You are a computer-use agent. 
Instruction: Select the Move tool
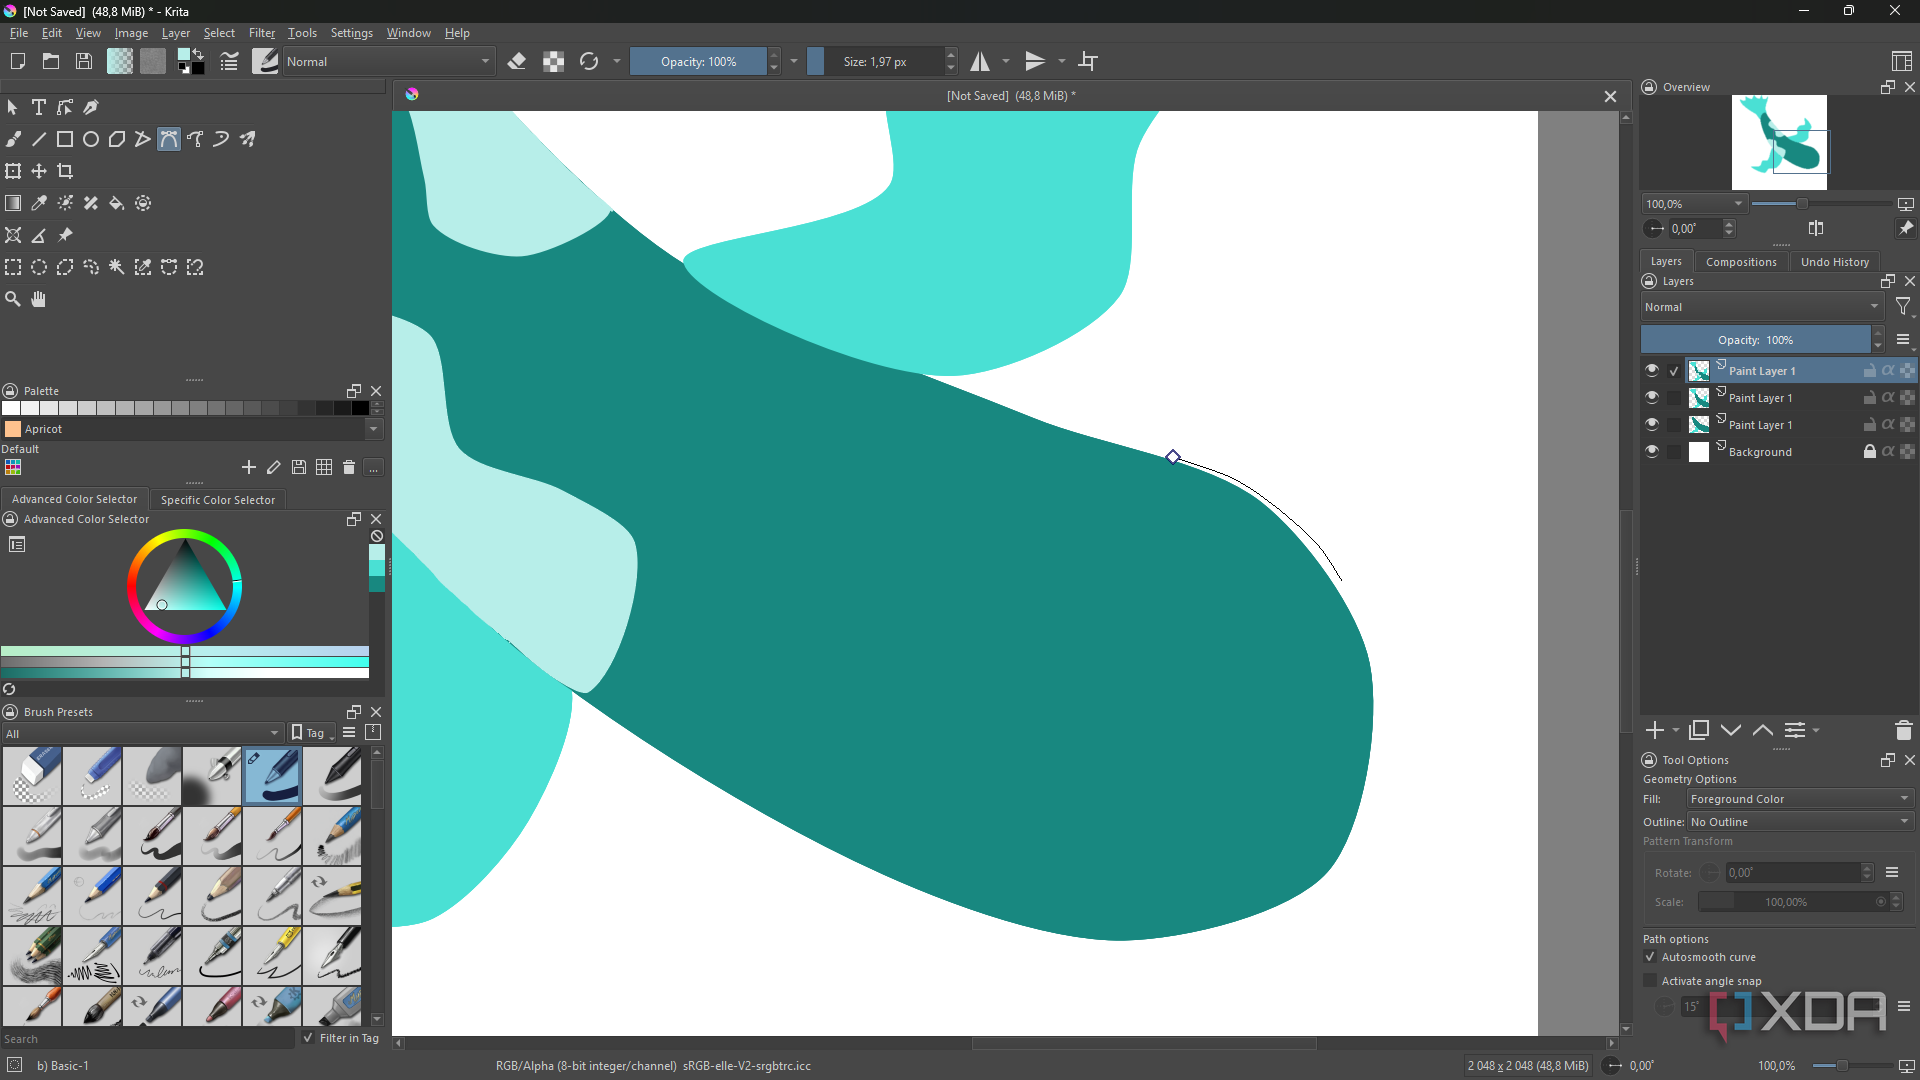tap(39, 171)
